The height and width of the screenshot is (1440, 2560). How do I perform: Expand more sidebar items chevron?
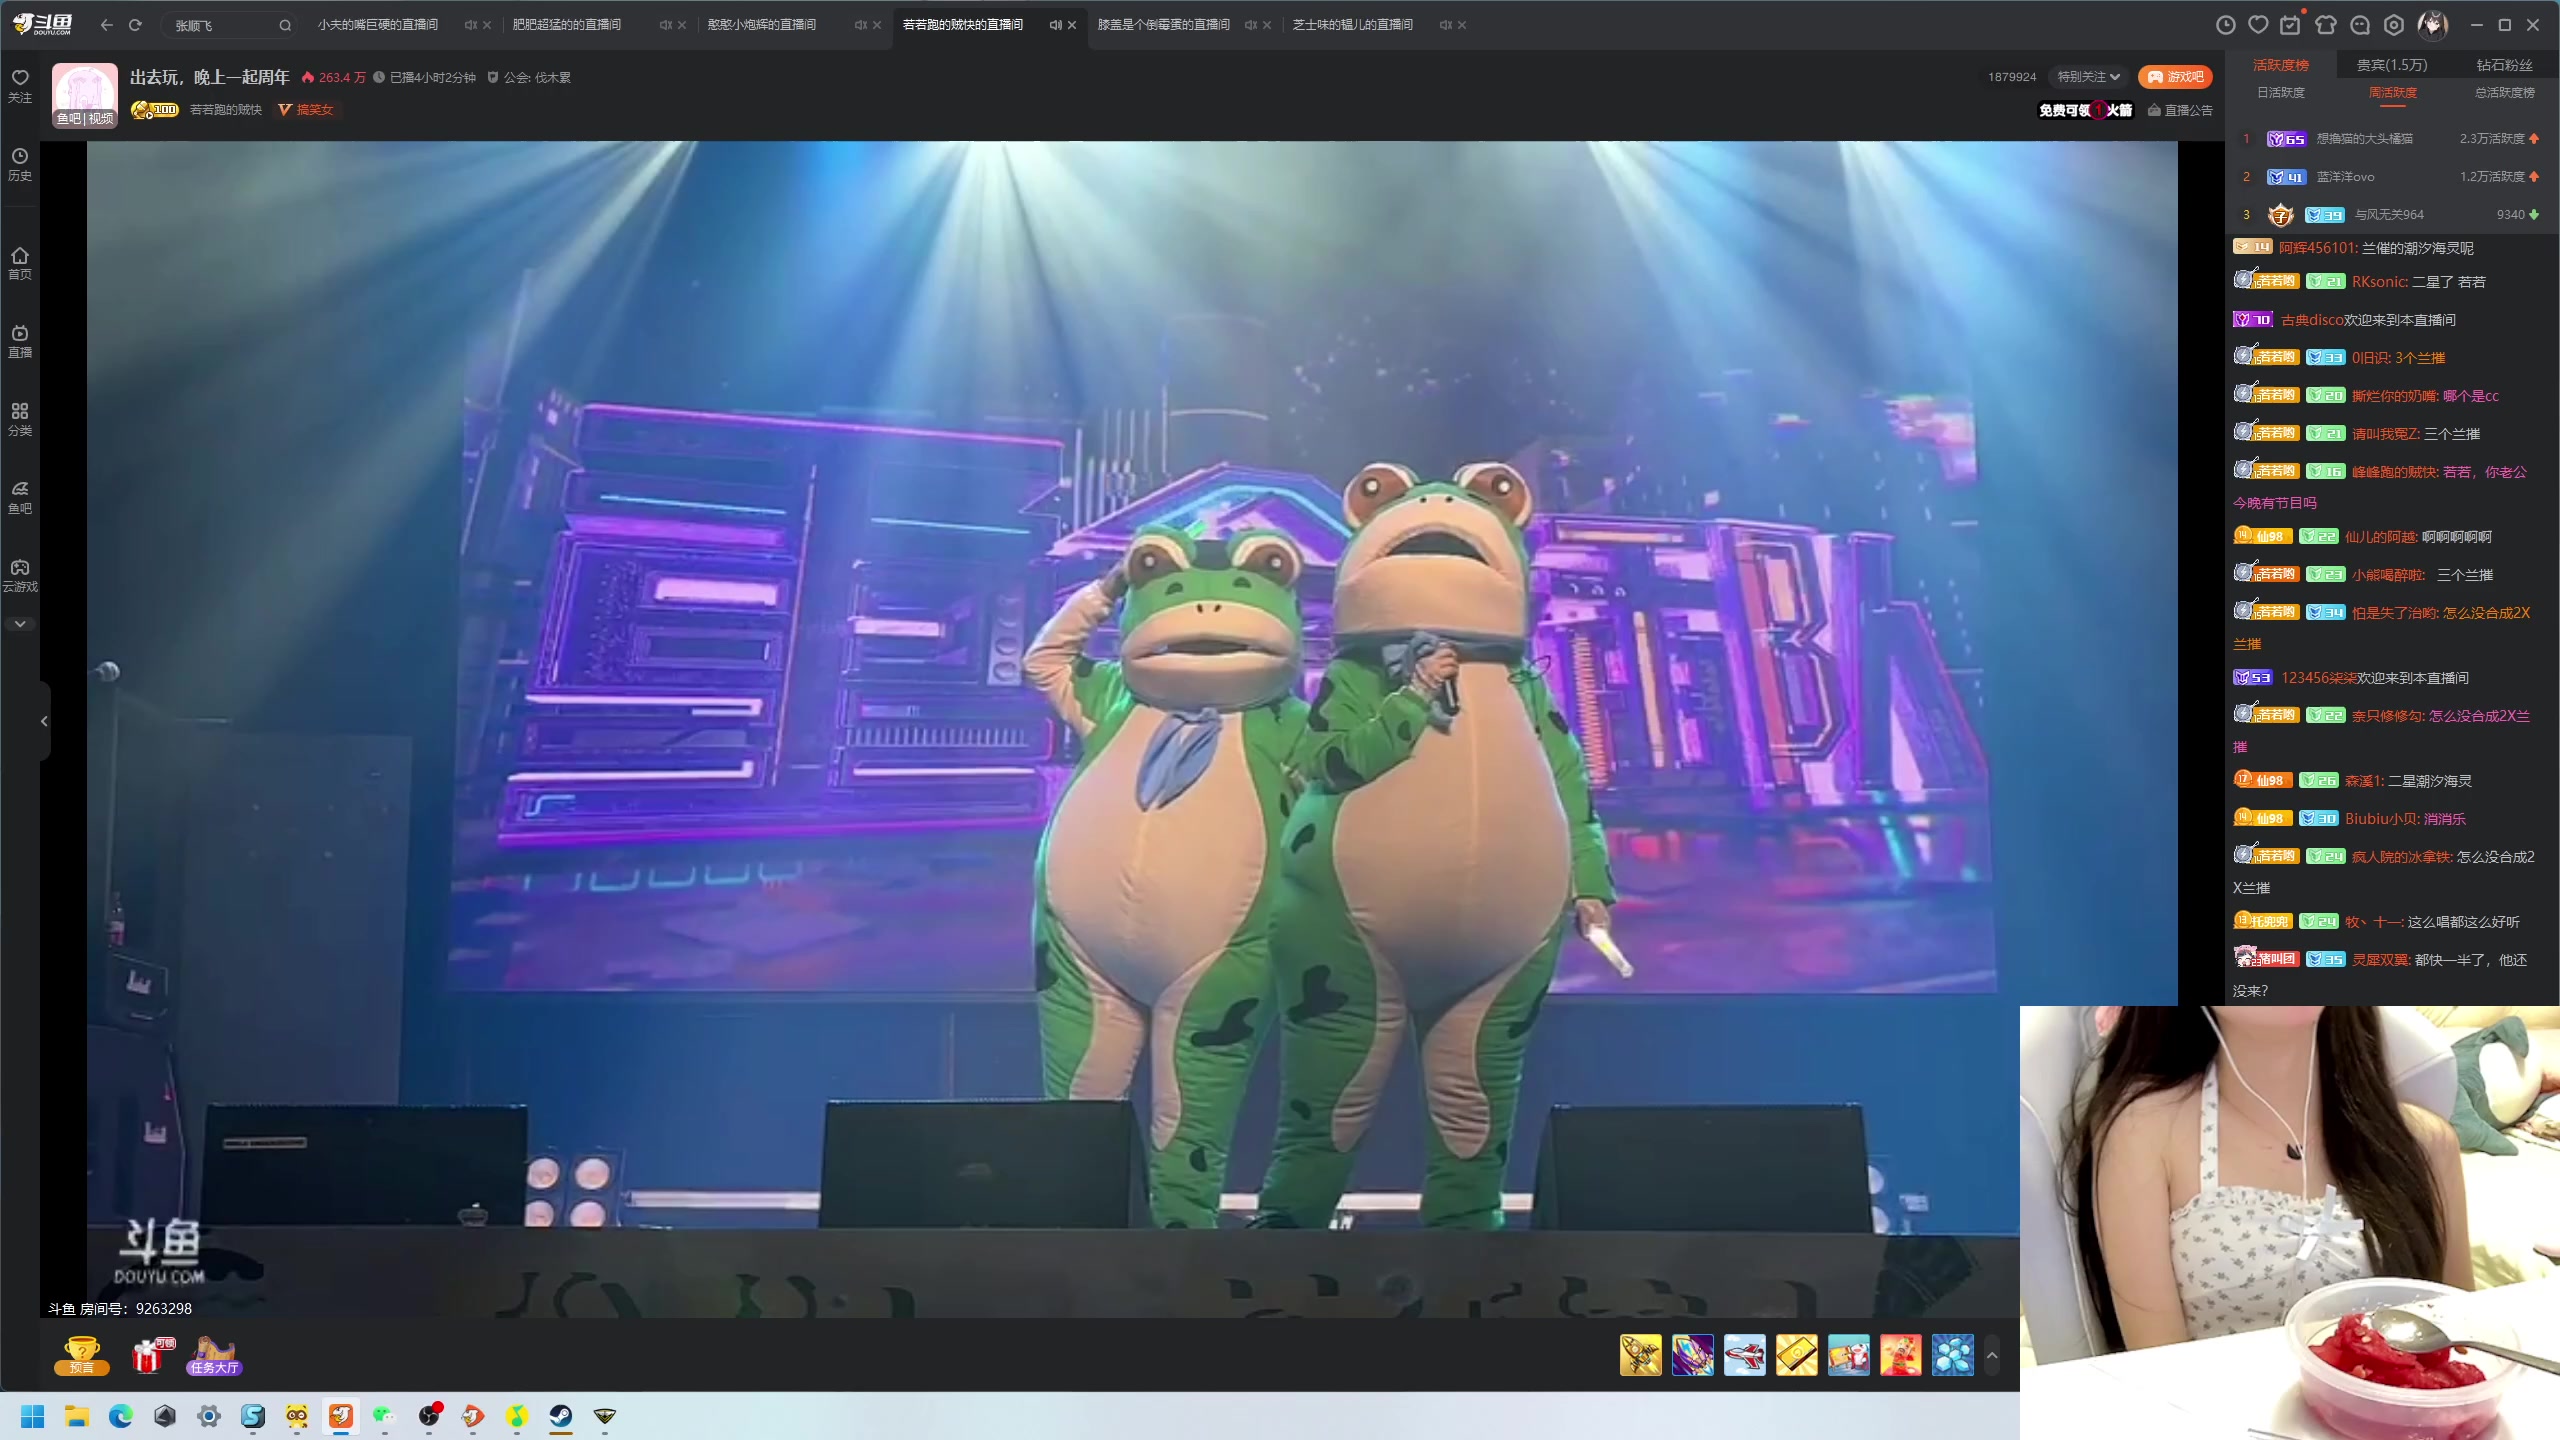[x=20, y=624]
